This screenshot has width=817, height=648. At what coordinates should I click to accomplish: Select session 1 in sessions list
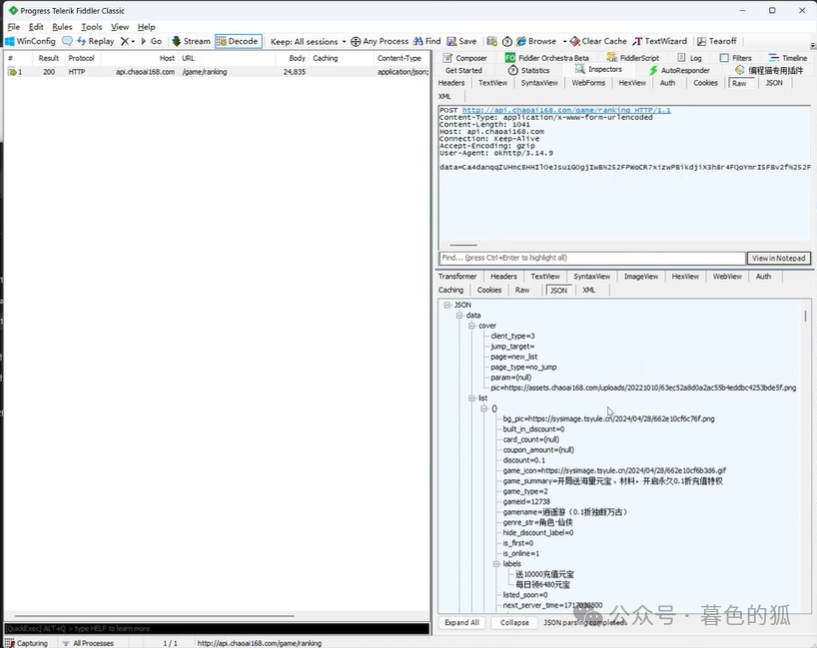pos(217,72)
